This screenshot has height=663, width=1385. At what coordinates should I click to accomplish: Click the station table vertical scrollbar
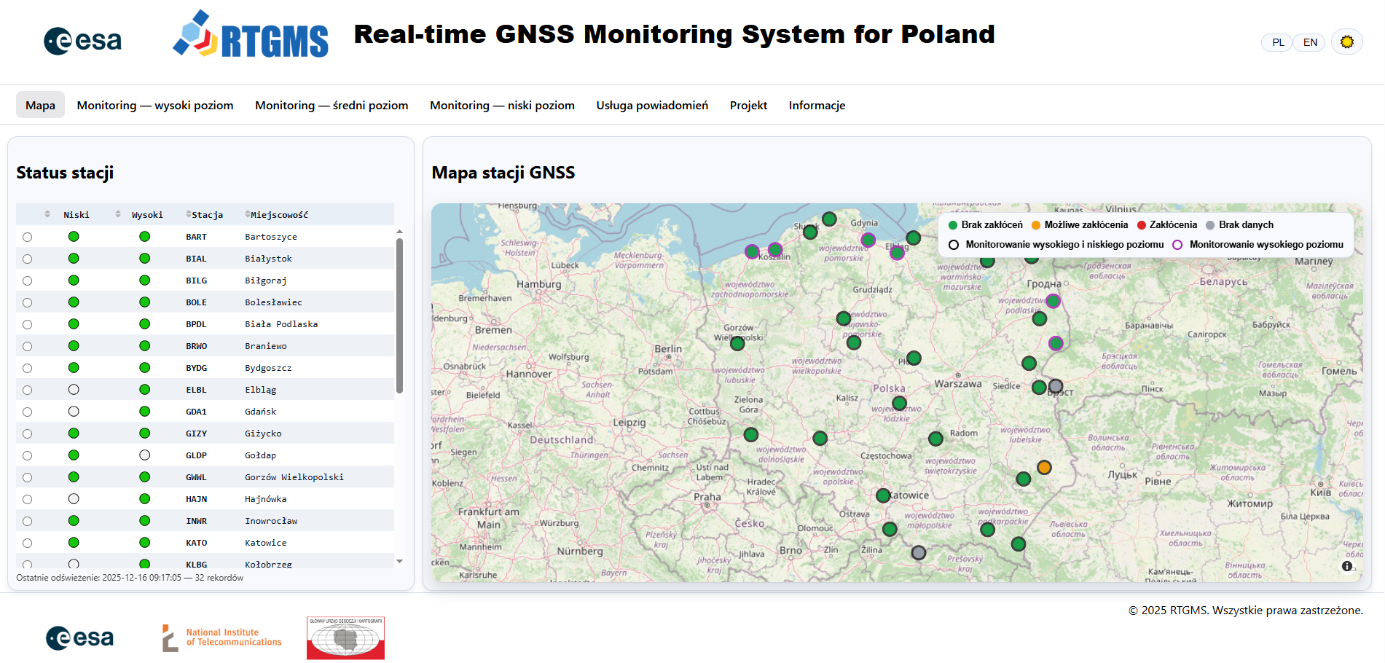click(x=400, y=315)
